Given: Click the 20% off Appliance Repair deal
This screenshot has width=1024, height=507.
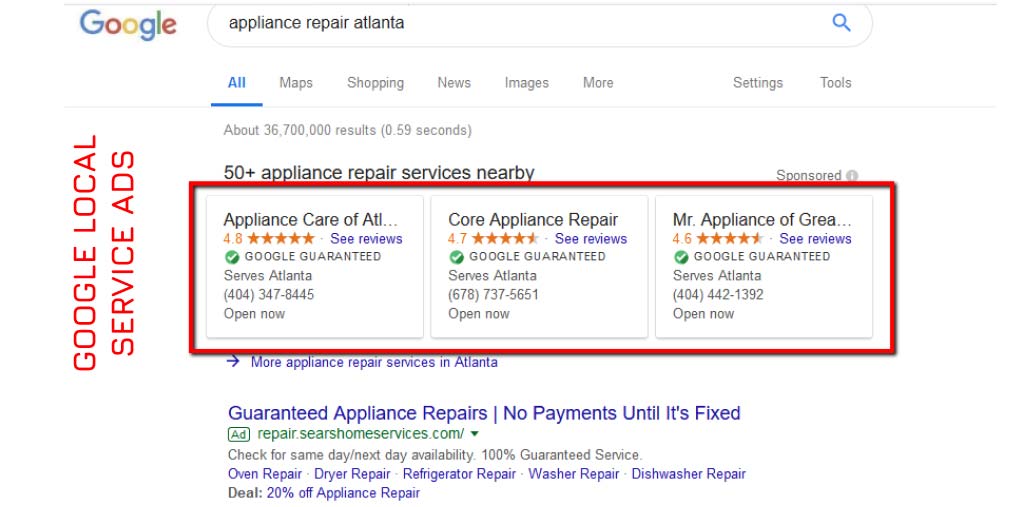Looking at the screenshot, I should coord(343,493).
